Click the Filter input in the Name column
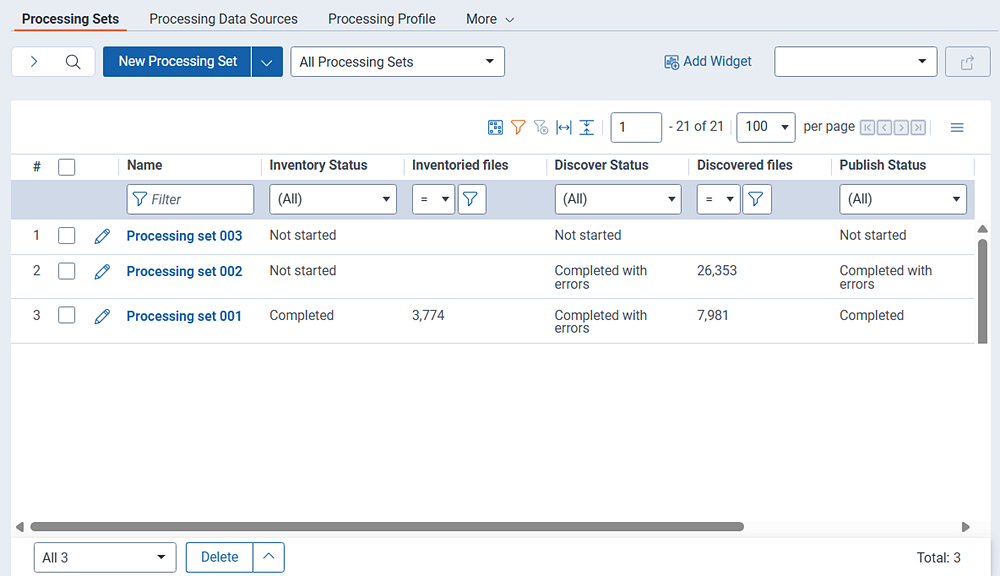1000x576 pixels. pyautogui.click(x=190, y=199)
